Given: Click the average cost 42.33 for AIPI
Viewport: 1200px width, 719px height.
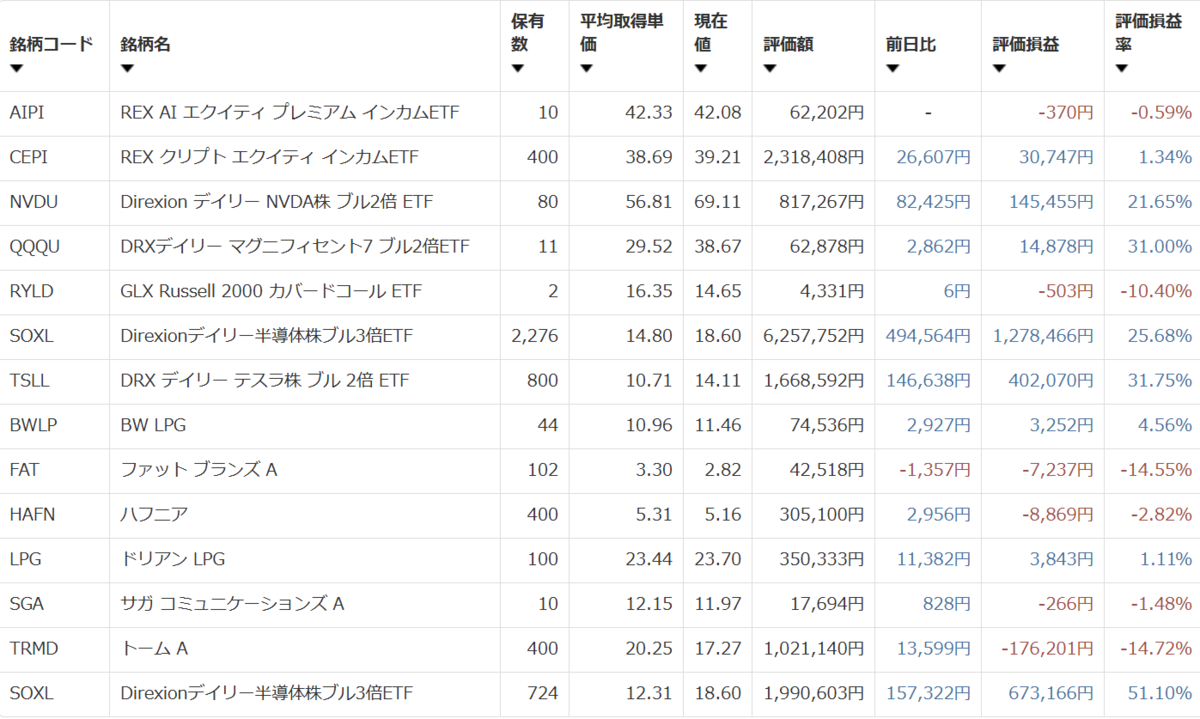Looking at the screenshot, I should 650,113.
